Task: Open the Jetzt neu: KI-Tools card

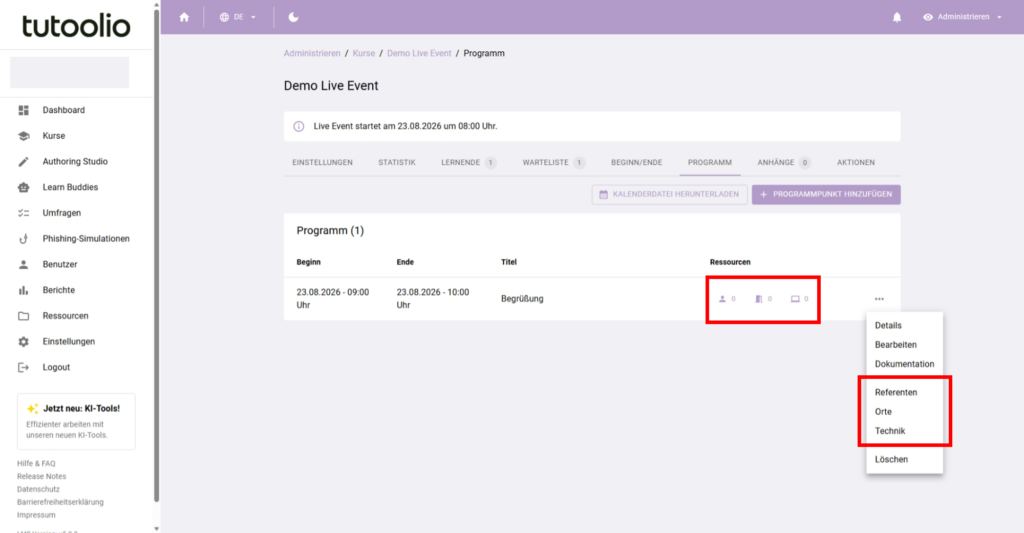Action: coord(76,421)
